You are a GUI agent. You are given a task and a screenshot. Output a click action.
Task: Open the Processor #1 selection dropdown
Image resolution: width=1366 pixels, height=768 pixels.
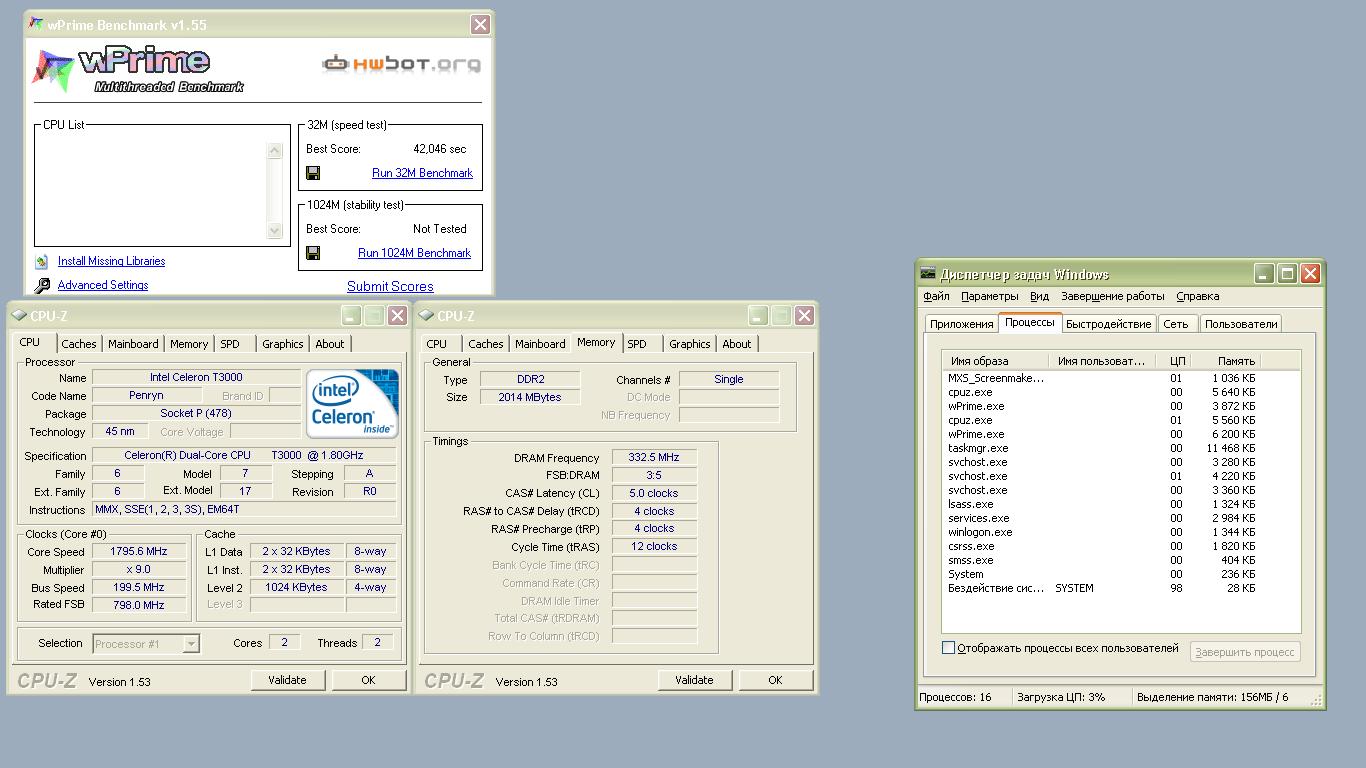[191, 644]
